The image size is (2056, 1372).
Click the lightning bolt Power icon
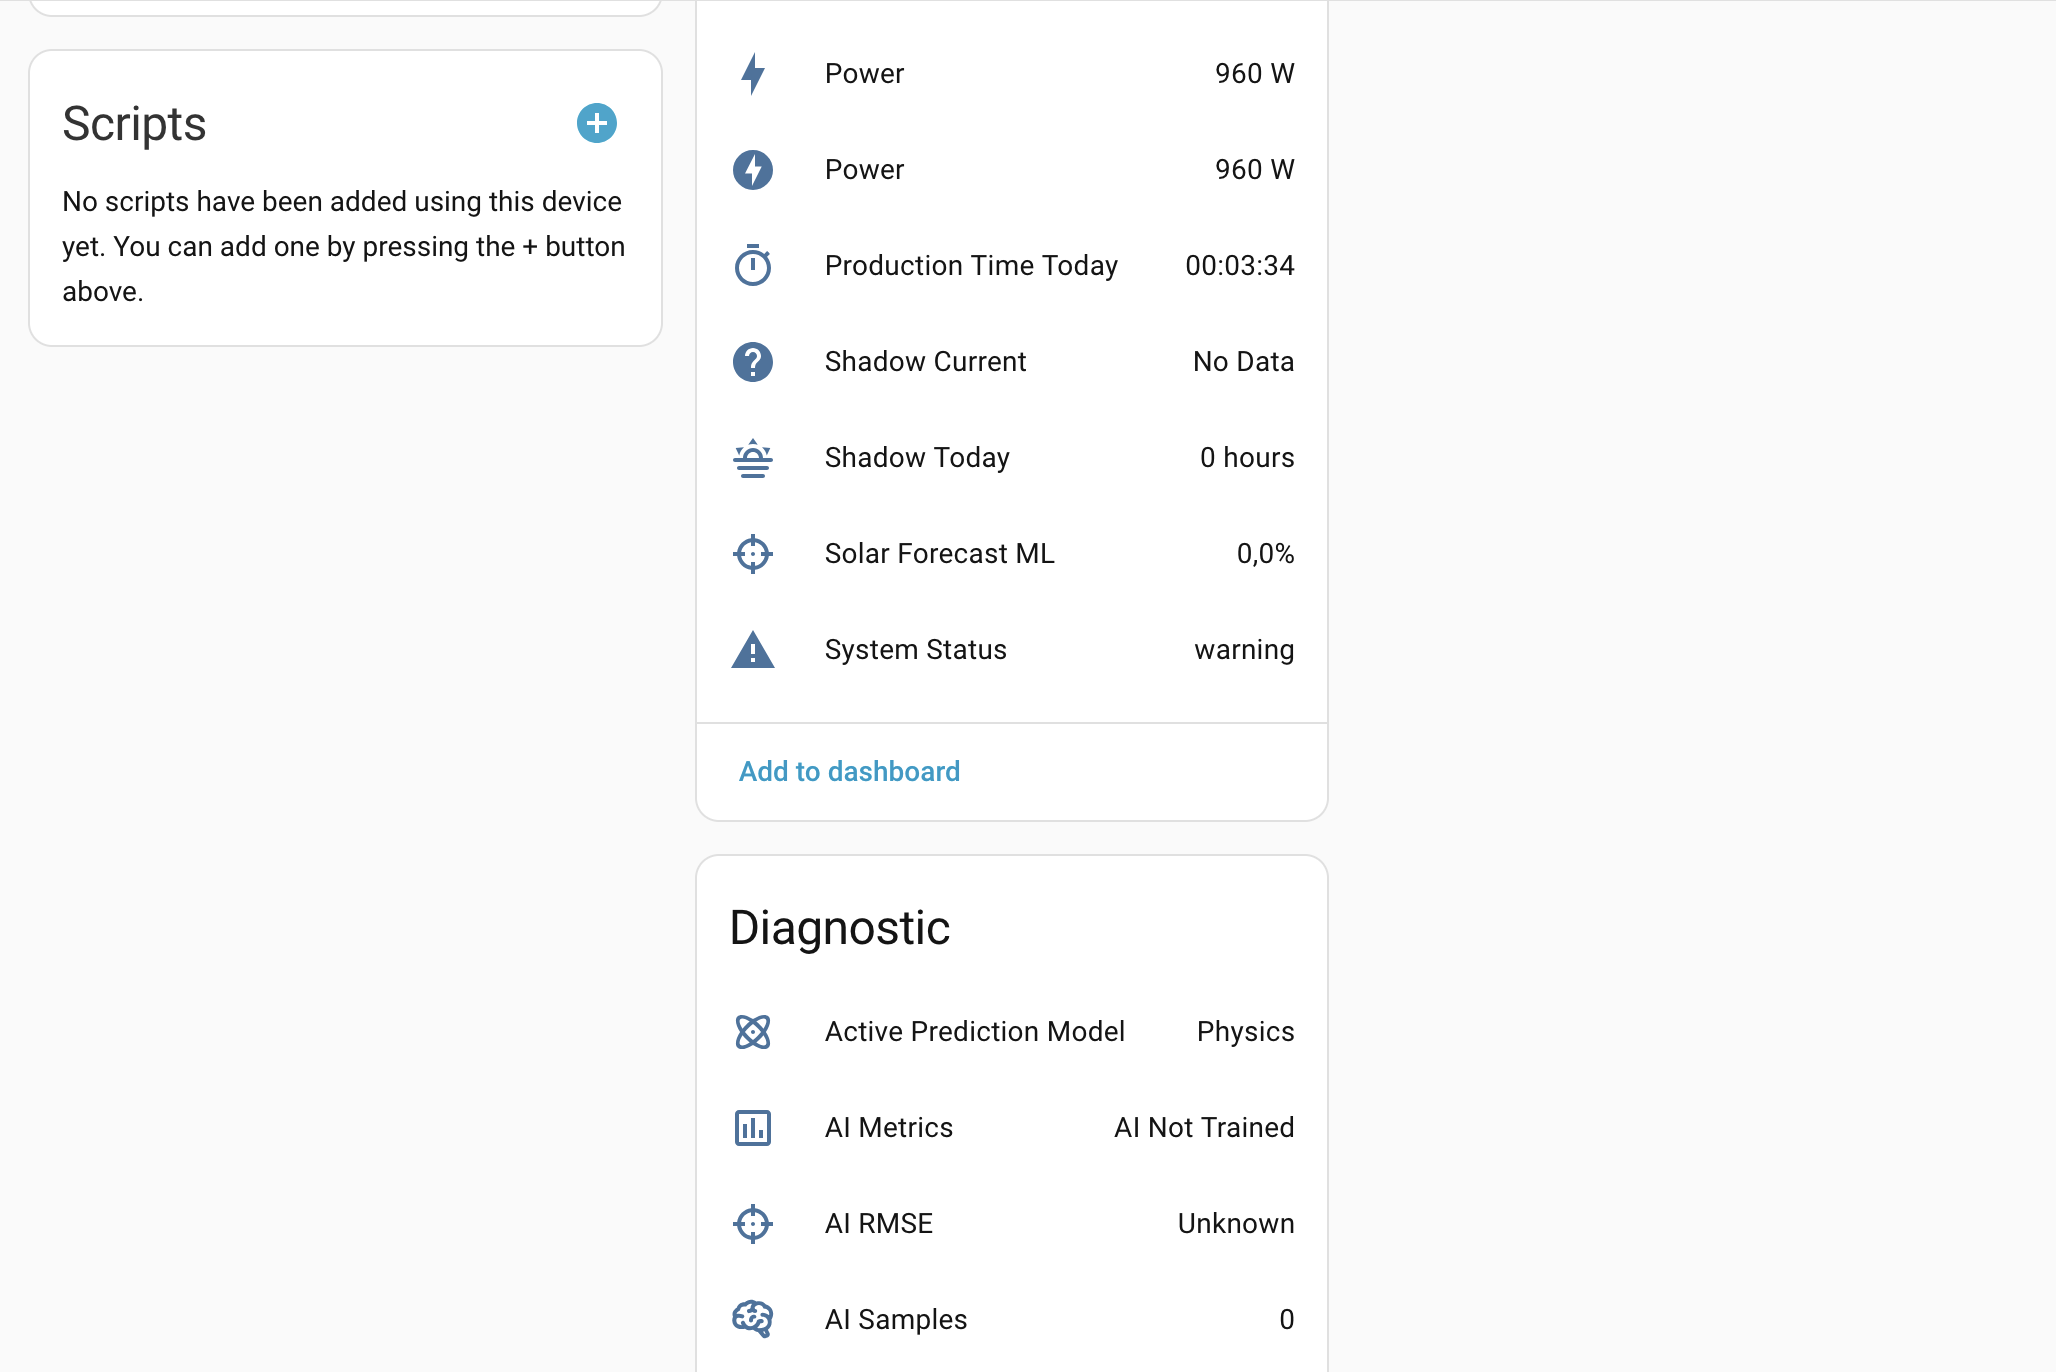pos(753,74)
